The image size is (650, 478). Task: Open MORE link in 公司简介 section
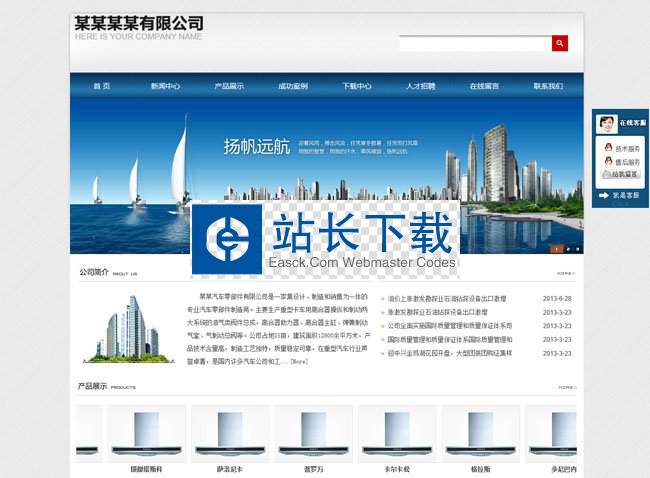click(566, 273)
